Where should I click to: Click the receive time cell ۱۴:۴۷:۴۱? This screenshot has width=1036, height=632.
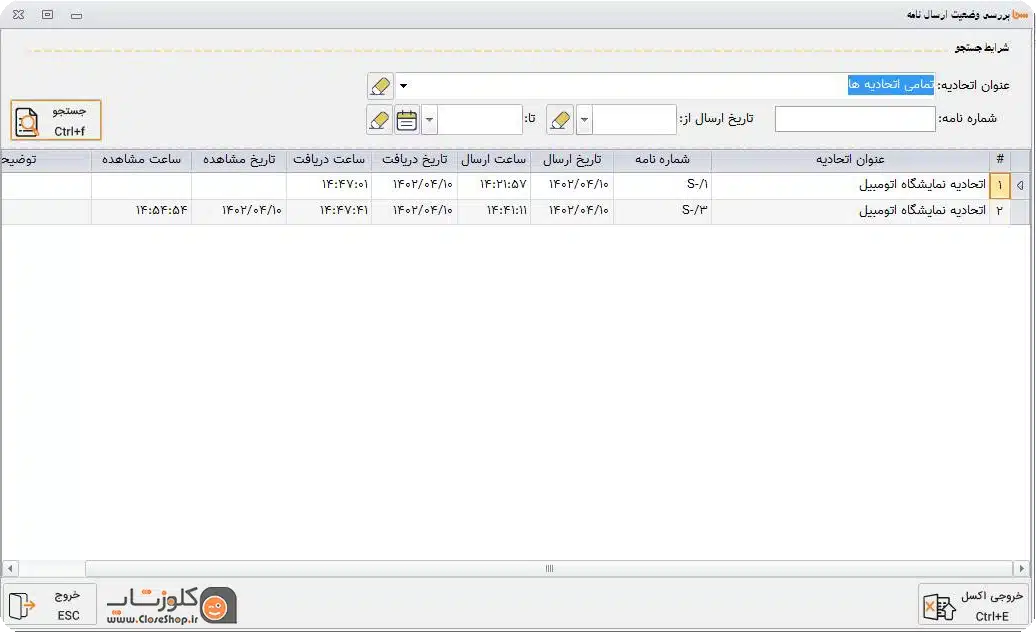(329, 211)
